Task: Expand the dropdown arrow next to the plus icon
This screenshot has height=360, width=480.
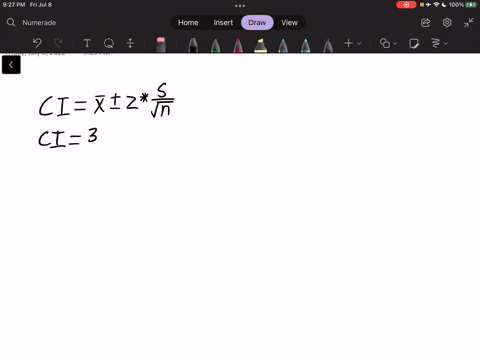Action: [x=359, y=43]
